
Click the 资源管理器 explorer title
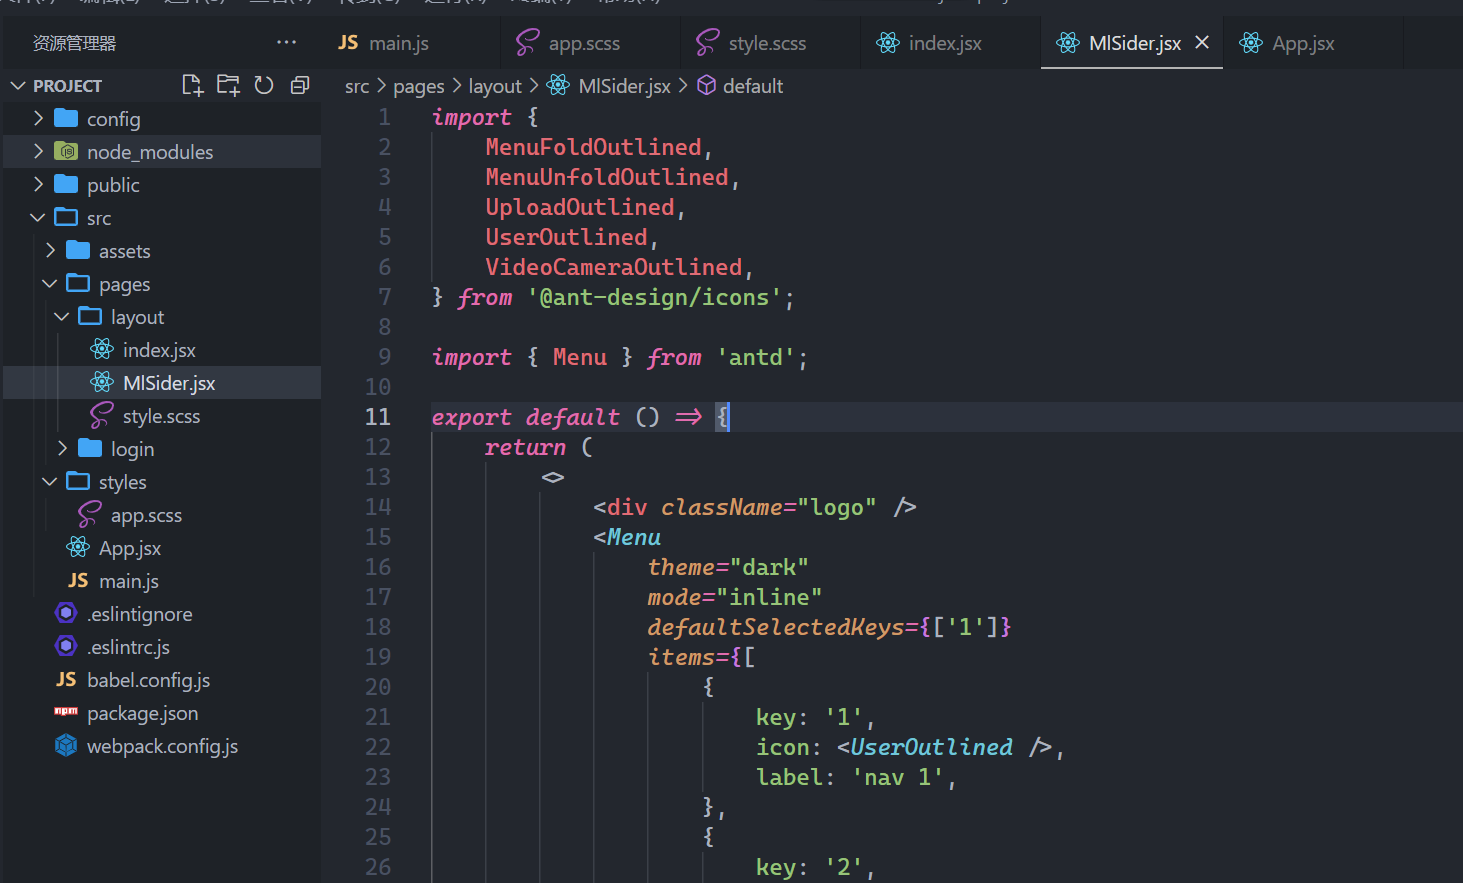[74, 43]
